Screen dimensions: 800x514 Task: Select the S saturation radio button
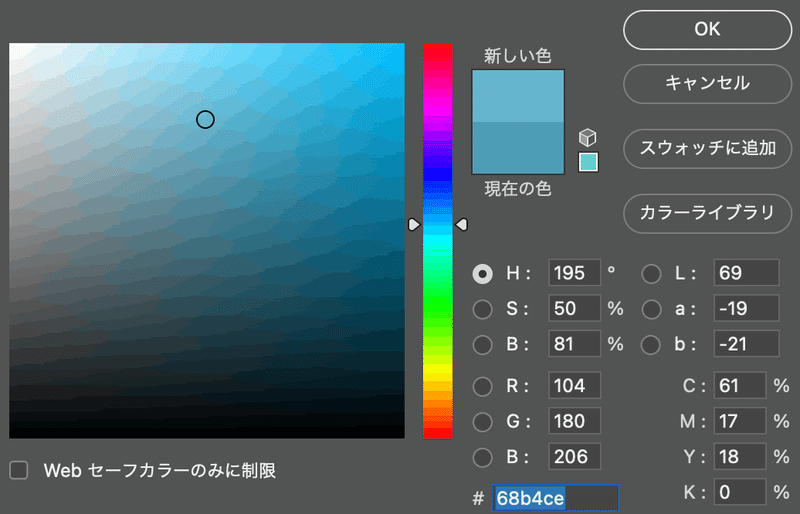(x=483, y=309)
